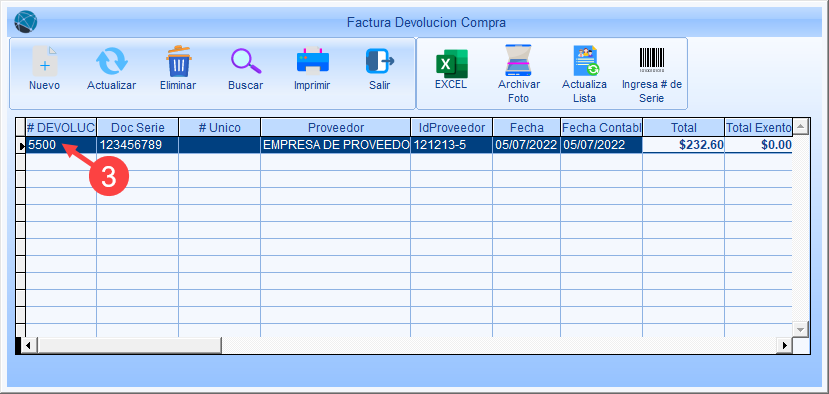The width and height of the screenshot is (829, 394).
Task: Print using the Imprimir icon
Action: 312,61
